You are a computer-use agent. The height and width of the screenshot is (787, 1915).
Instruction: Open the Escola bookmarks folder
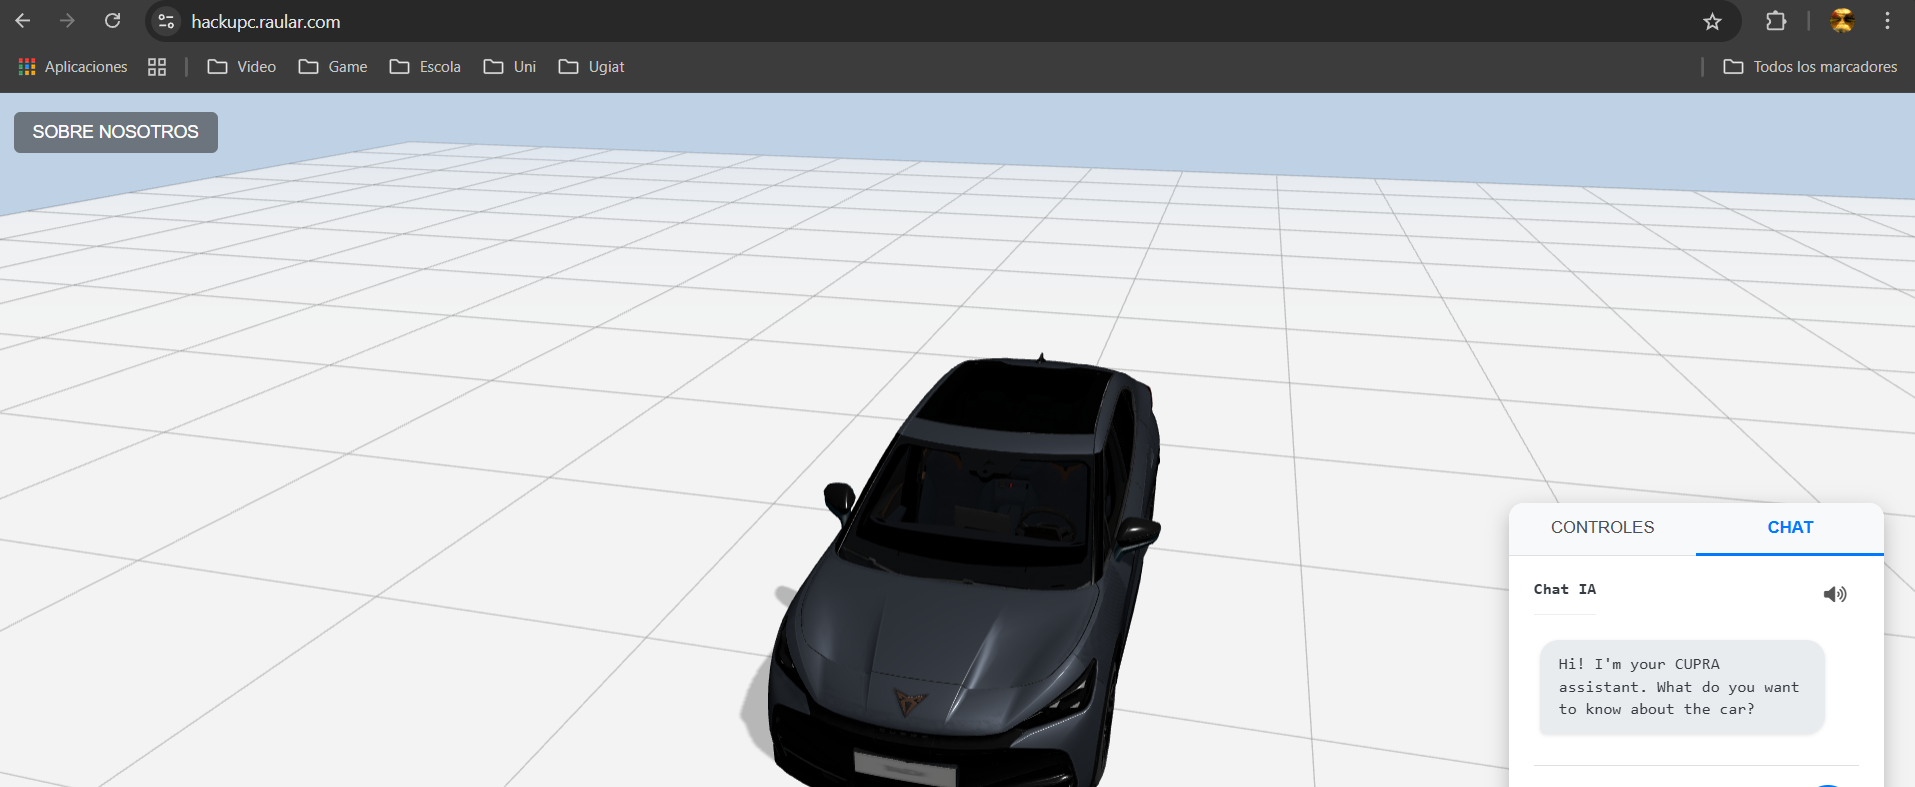(x=425, y=67)
